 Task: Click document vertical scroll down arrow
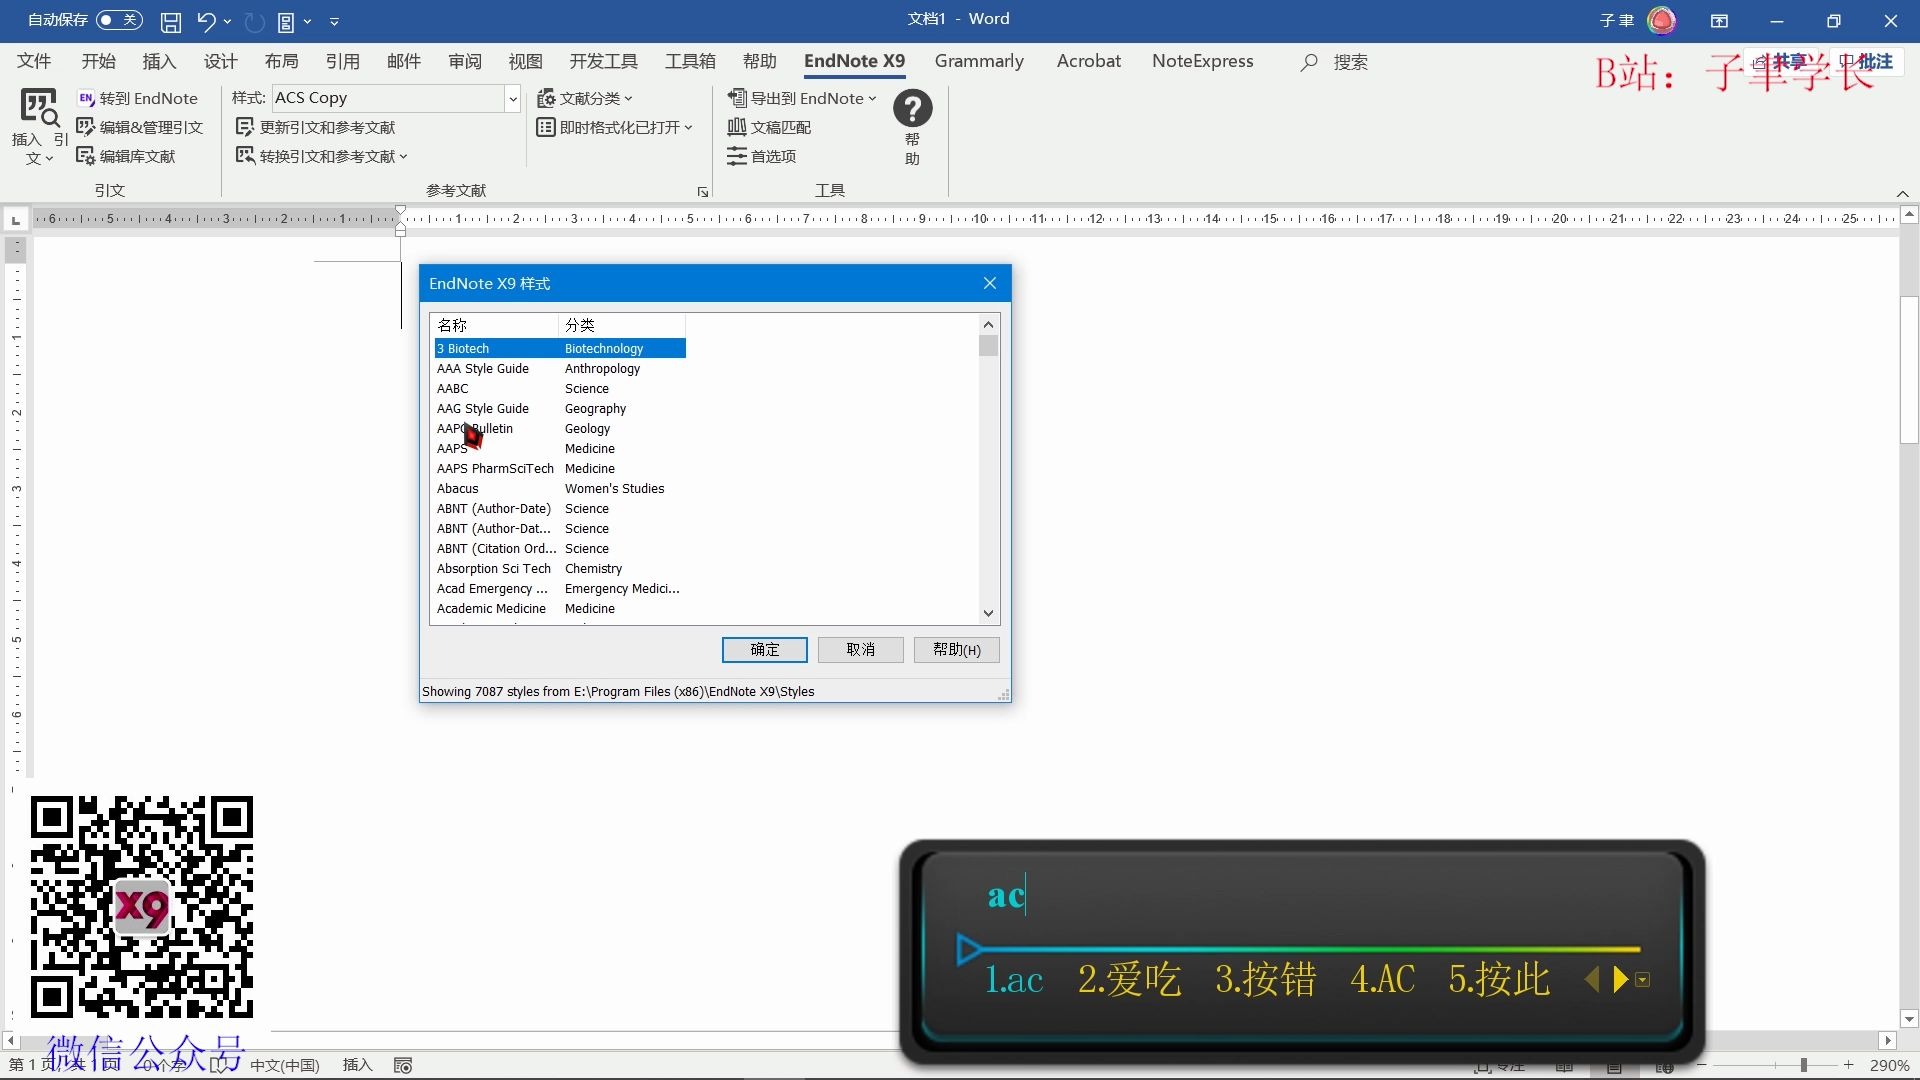[1909, 1019]
